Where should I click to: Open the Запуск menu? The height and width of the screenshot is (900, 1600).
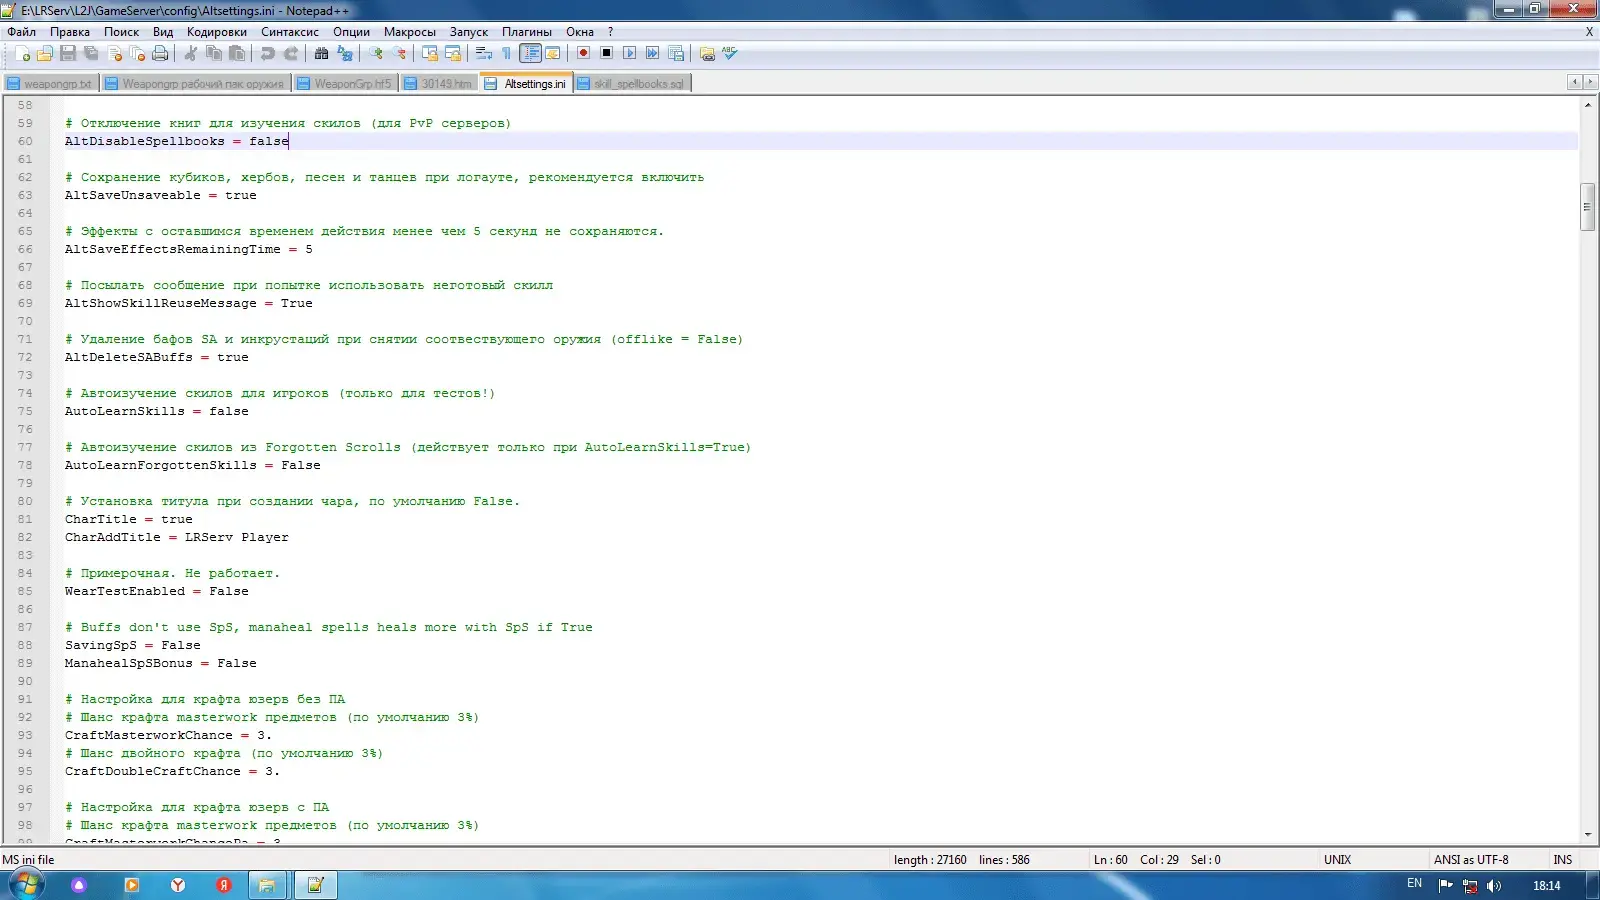coord(469,32)
